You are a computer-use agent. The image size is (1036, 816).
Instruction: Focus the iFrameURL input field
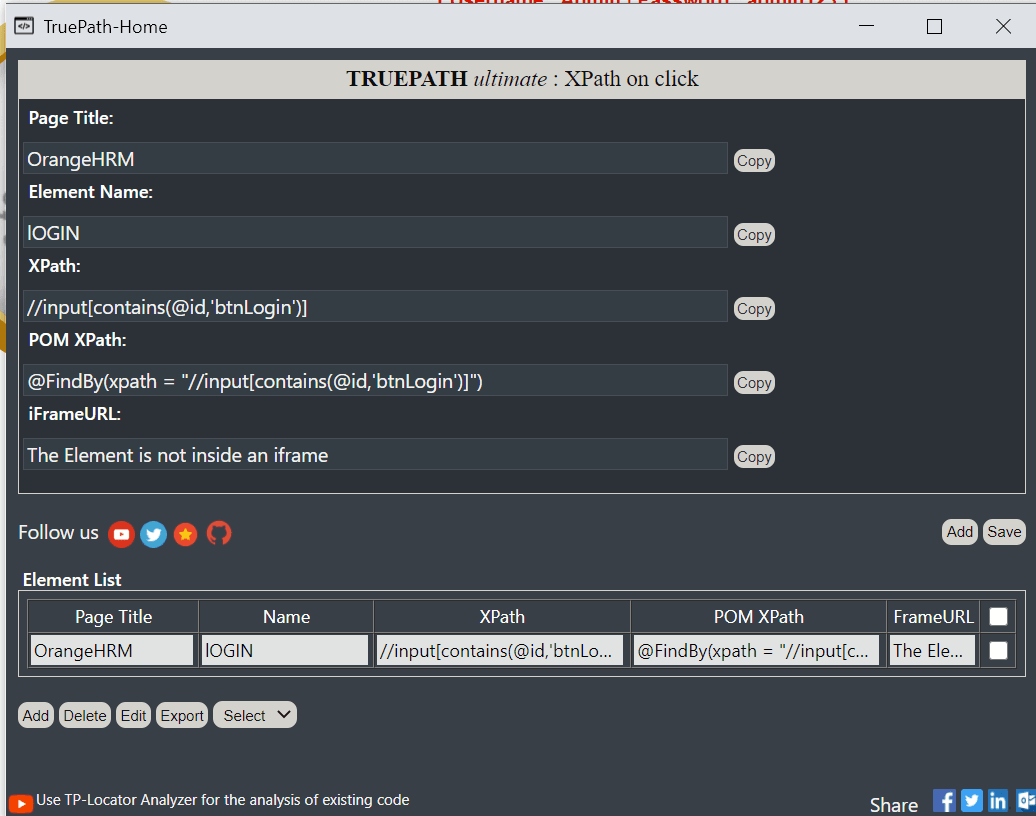tap(375, 455)
